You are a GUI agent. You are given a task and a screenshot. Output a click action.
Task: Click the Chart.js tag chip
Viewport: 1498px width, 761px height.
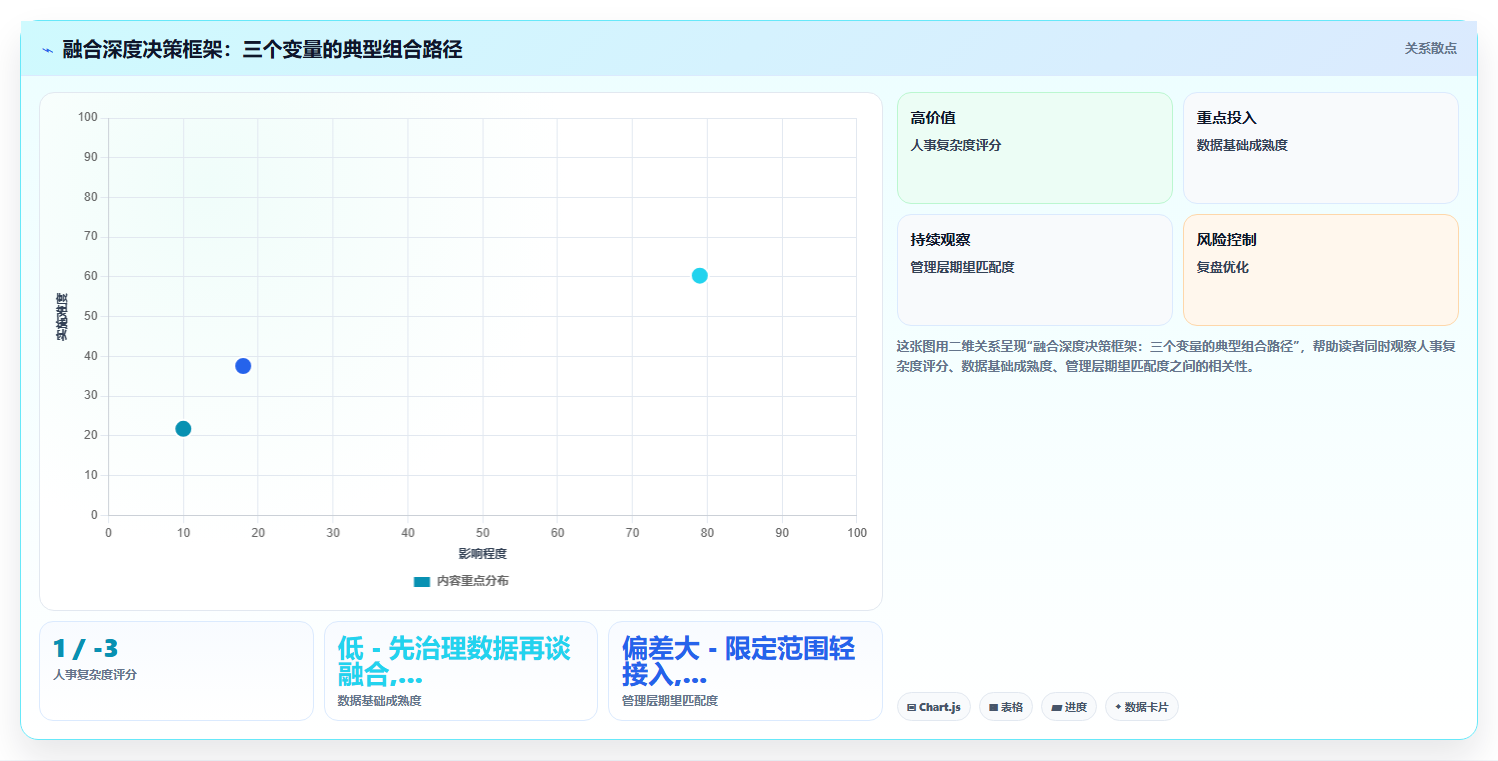click(934, 707)
